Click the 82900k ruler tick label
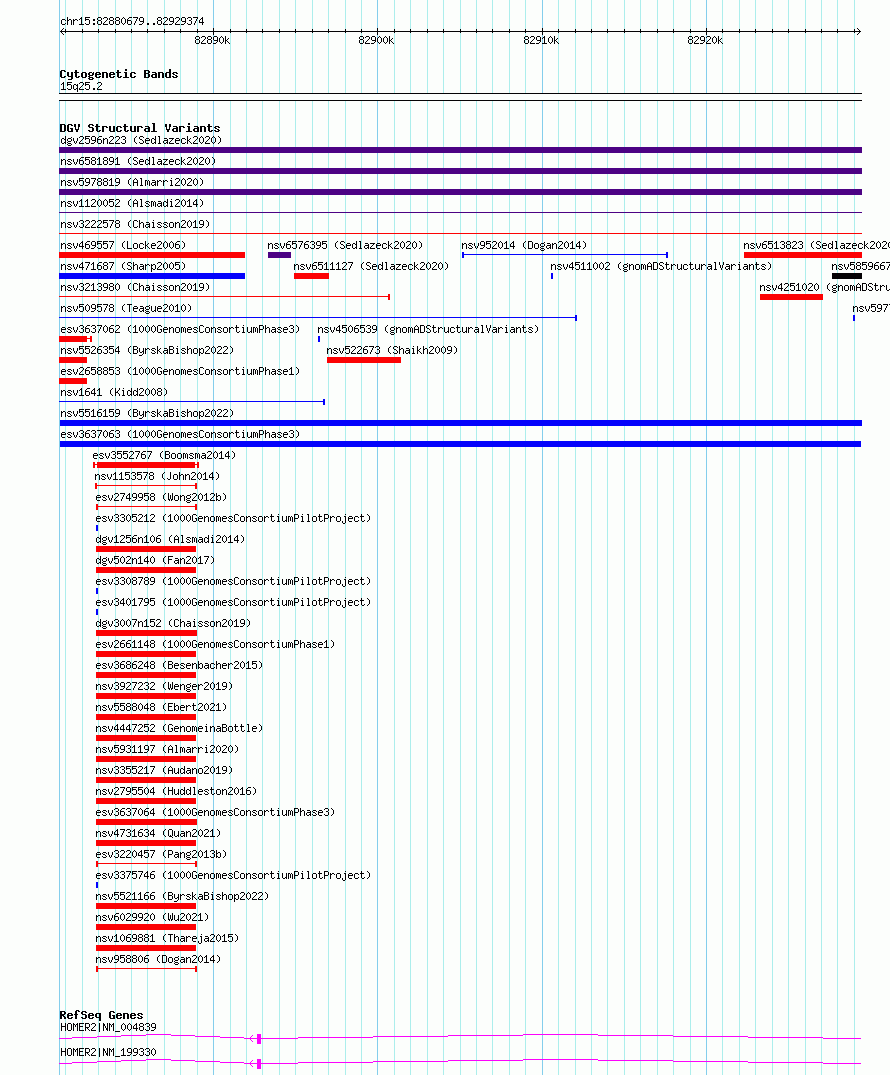 point(376,40)
